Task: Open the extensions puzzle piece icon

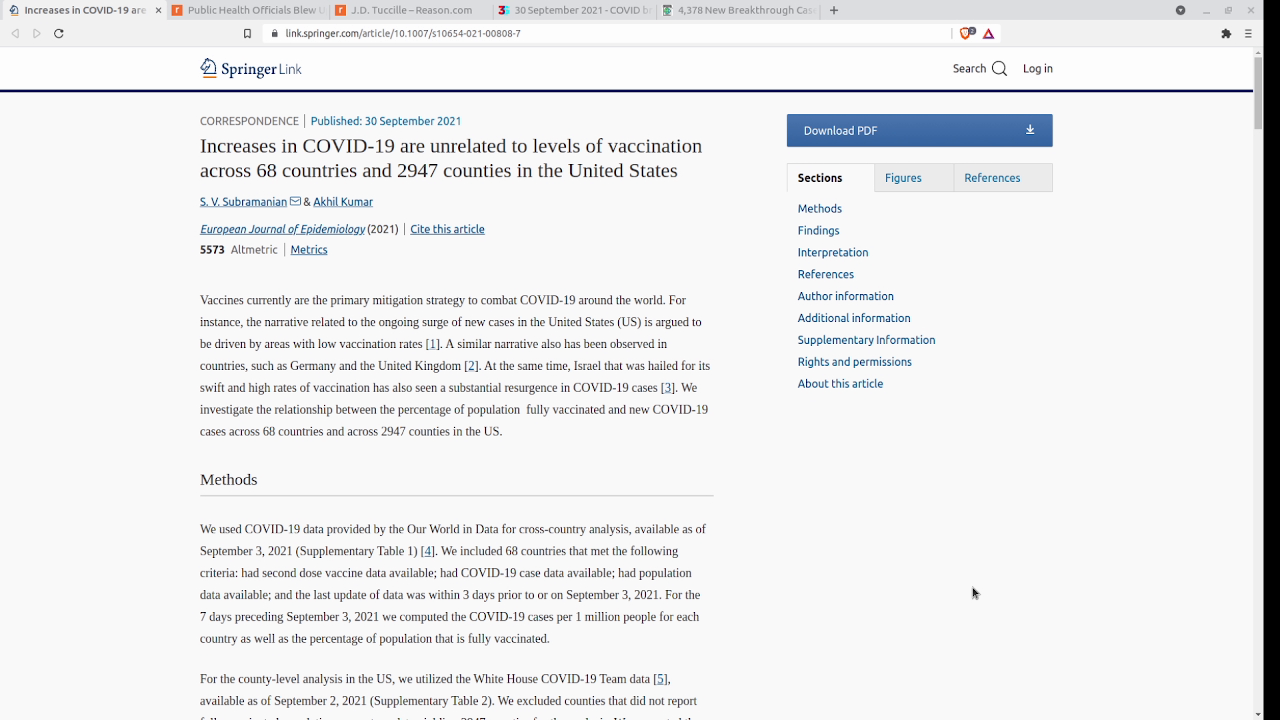Action: point(1226,33)
